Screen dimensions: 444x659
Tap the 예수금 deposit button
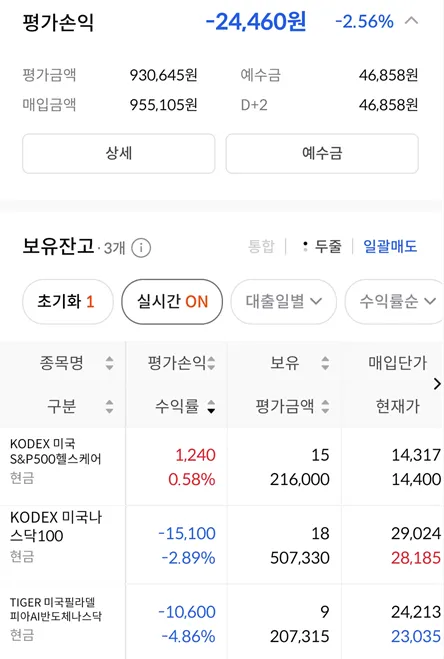pyautogui.click(x=322, y=153)
